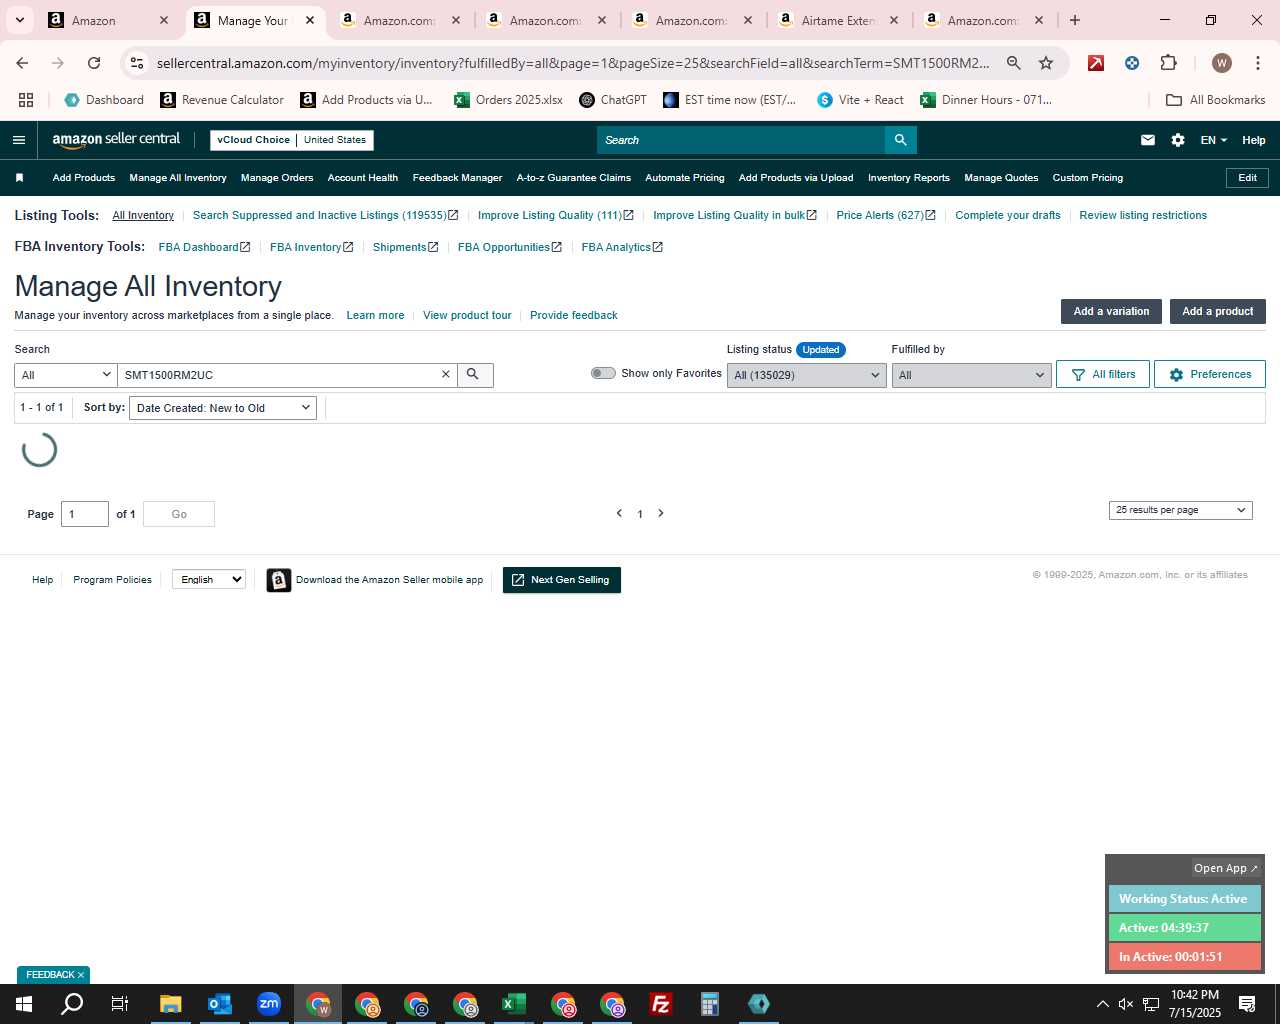
Task: Open Search Suppressed and Inactive Listings link
Action: click(325, 215)
